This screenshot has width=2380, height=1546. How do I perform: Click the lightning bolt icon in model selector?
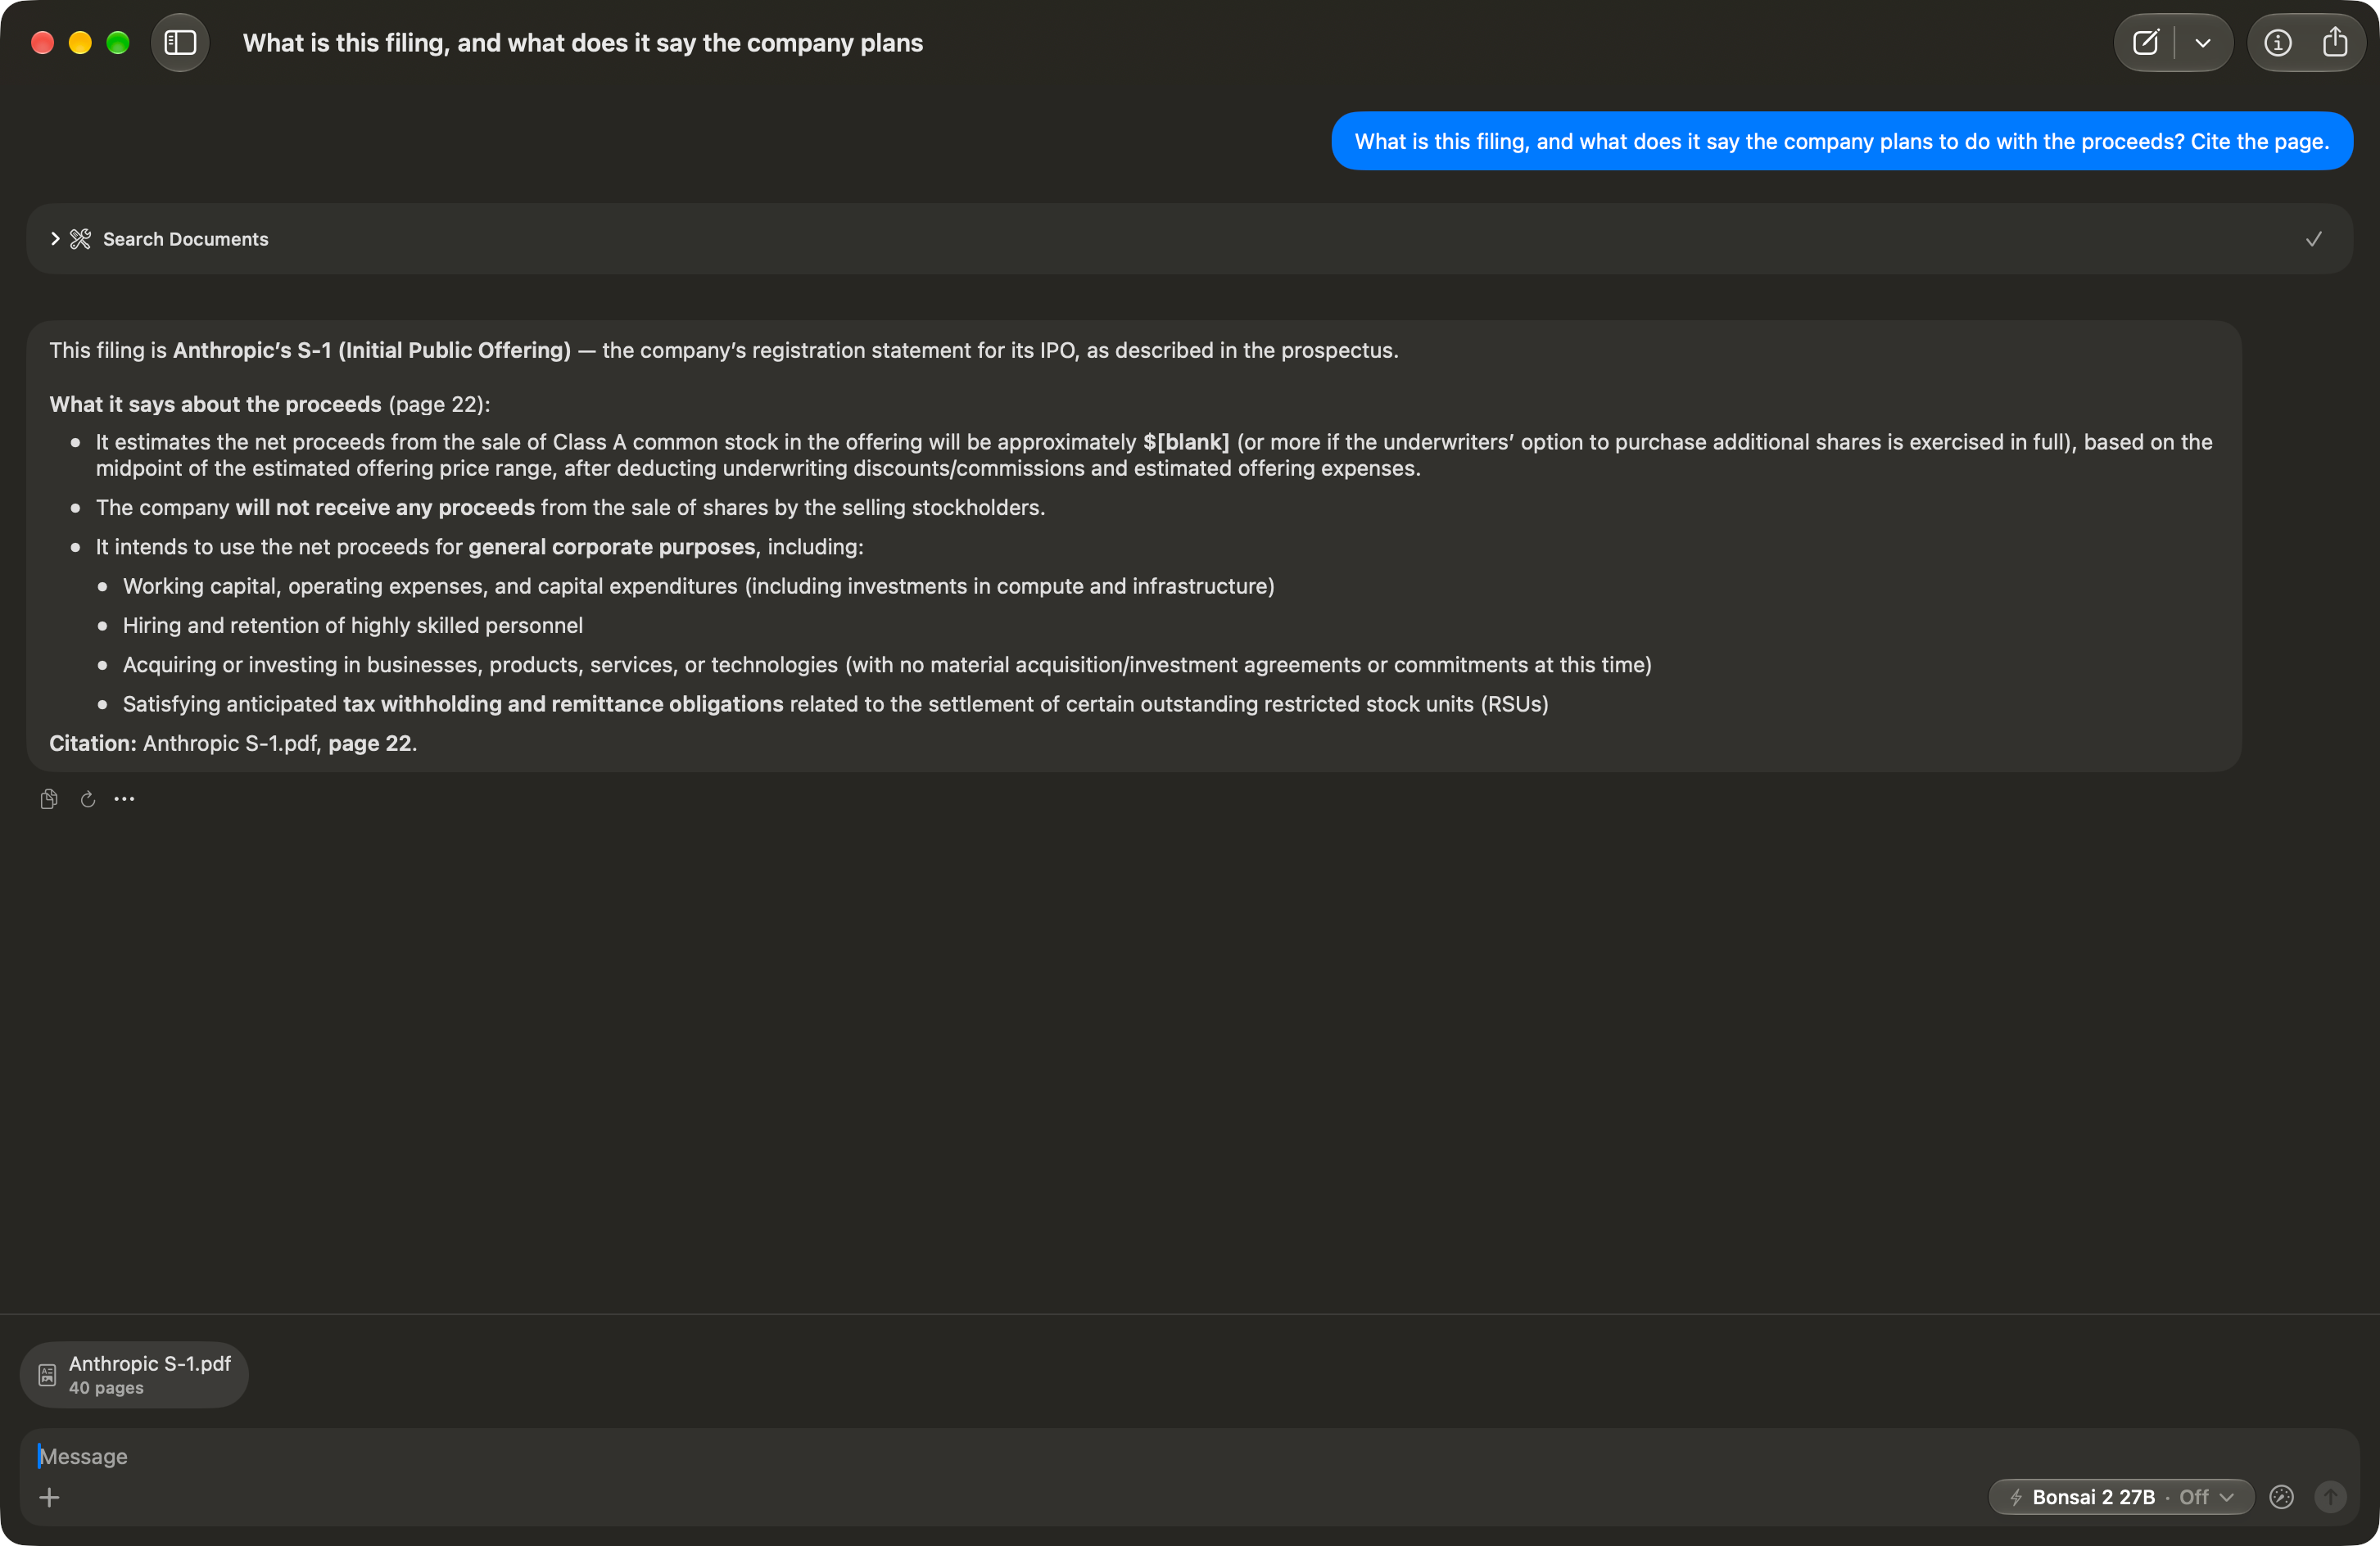[x=2016, y=1497]
